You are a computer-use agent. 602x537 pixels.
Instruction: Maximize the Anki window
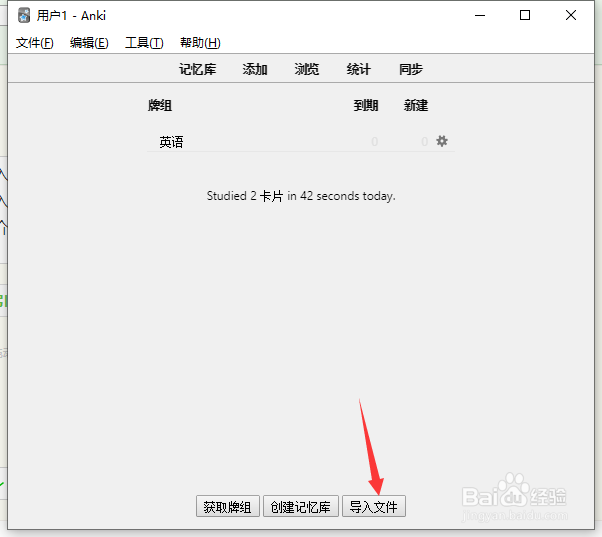(x=525, y=16)
